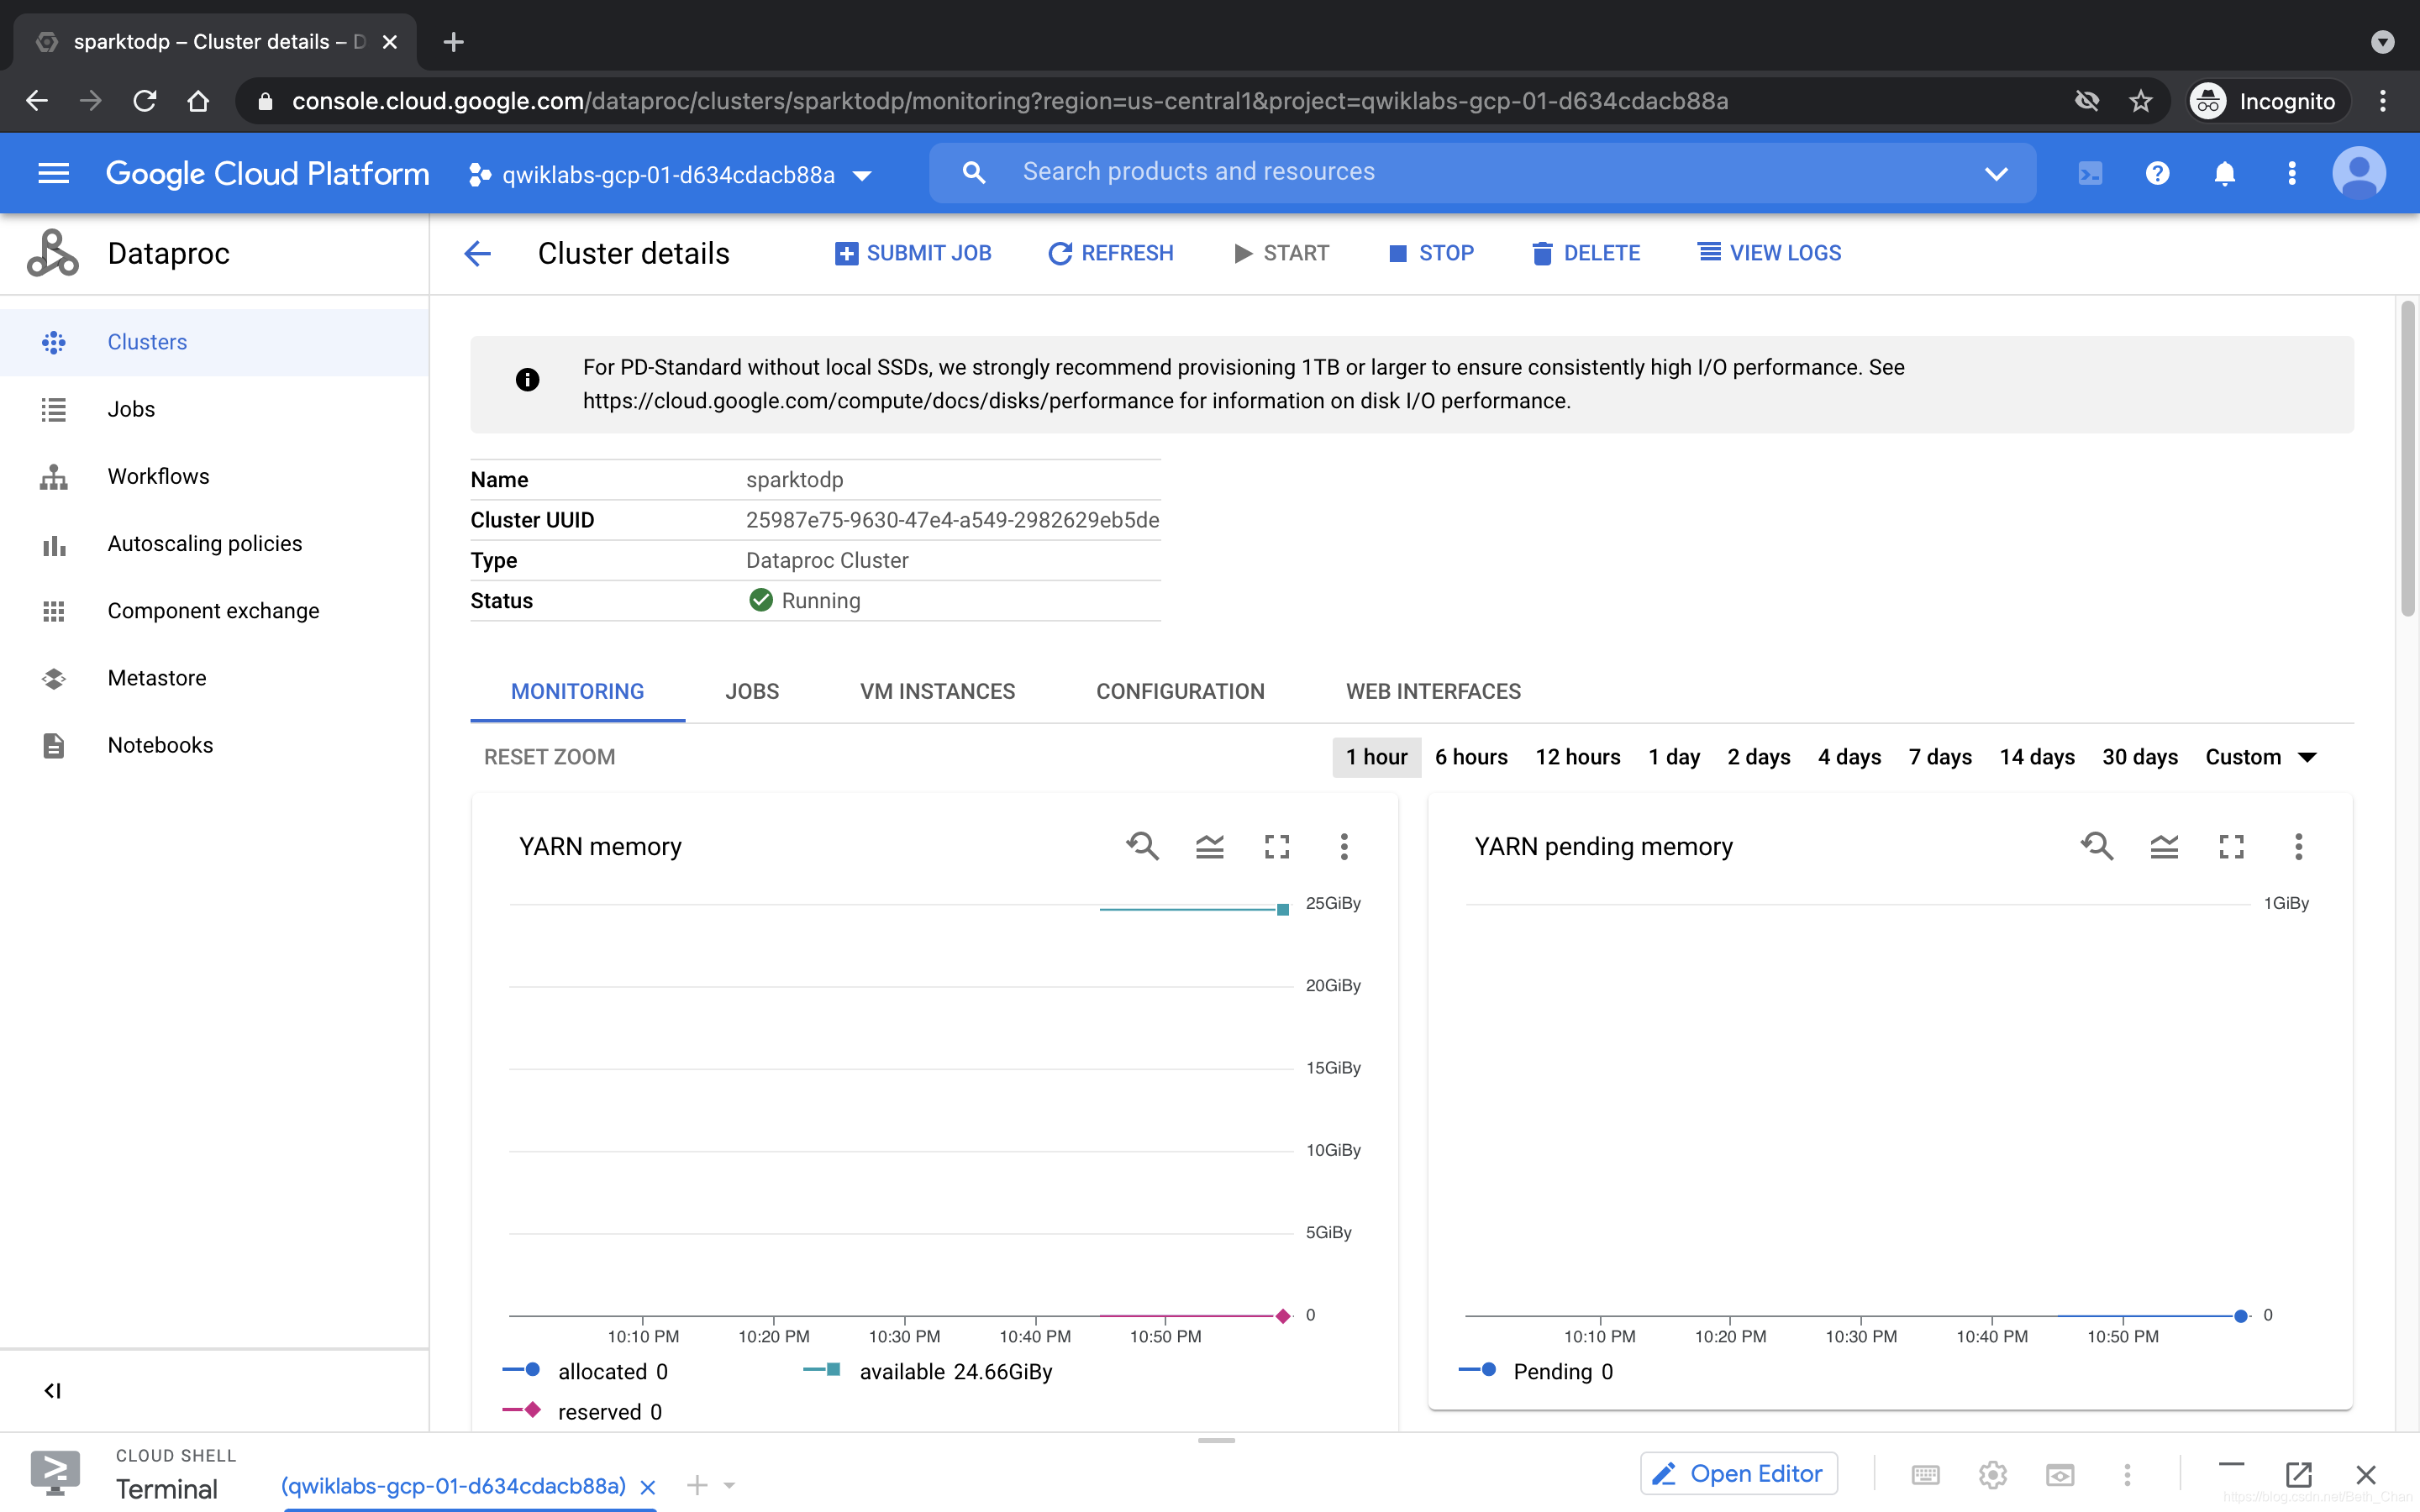2420x1512 pixels.
Task: Reset zoom icon on YARN pending memory chart
Action: (2097, 847)
